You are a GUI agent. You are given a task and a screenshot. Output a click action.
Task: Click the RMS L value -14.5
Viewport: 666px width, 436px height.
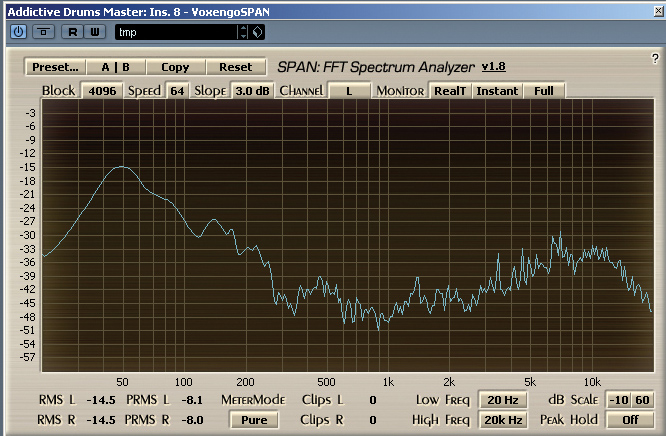(x=101, y=400)
